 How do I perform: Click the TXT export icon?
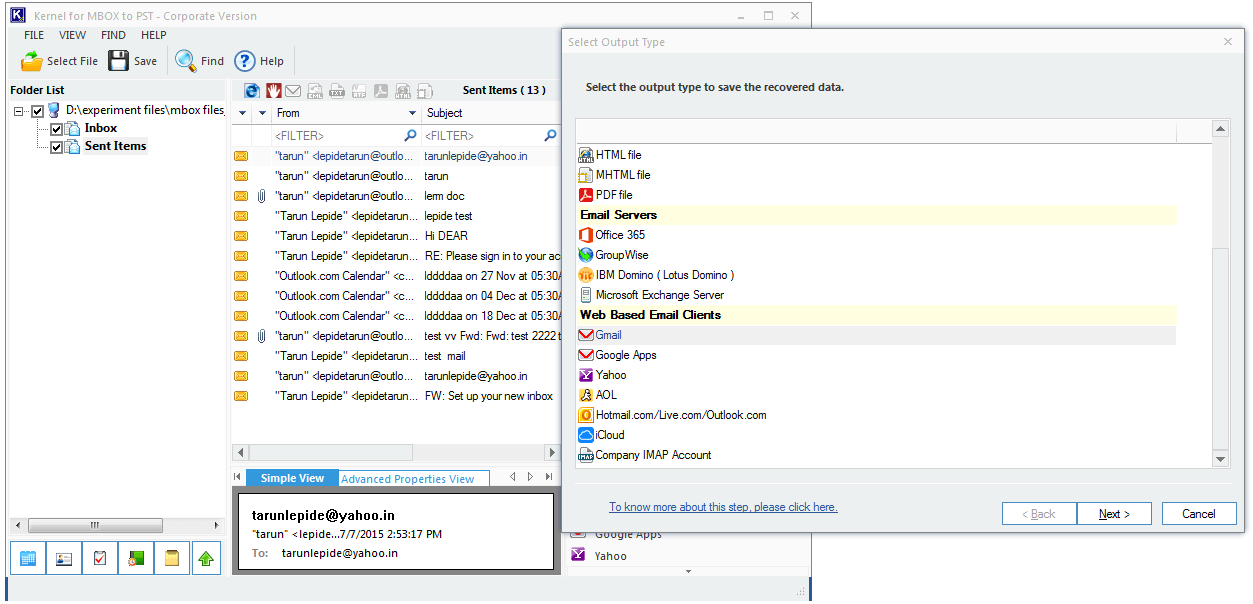pyautogui.click(x=337, y=91)
